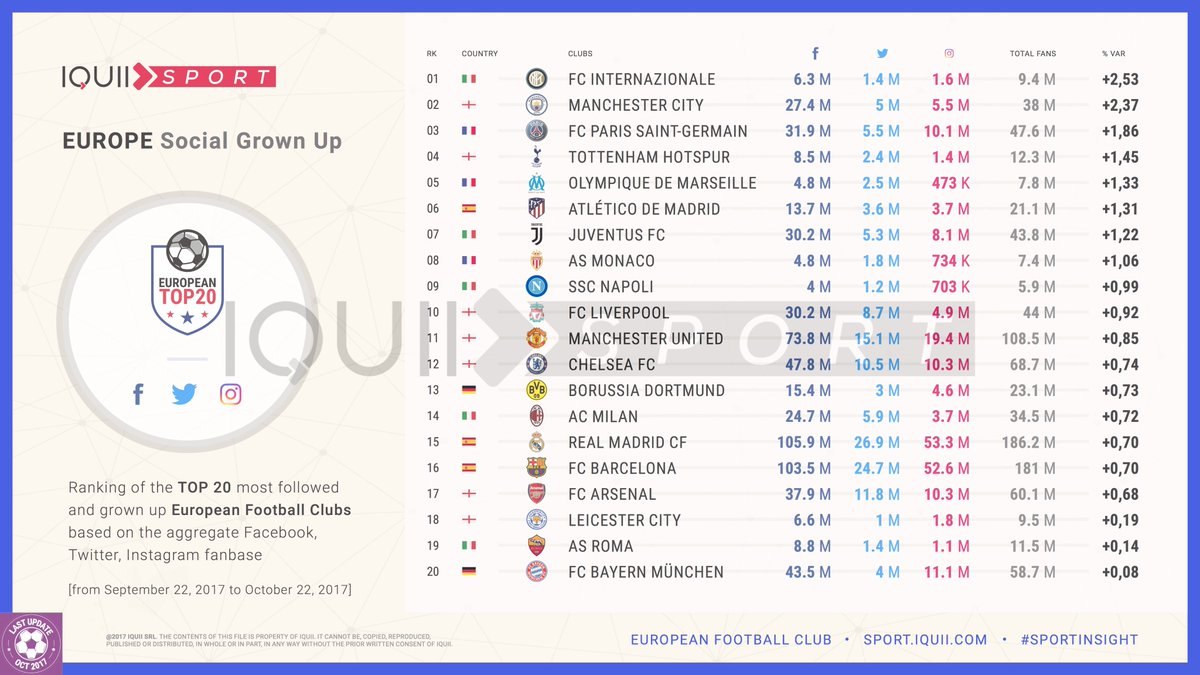
Task: Click the Italy flag beside FC Internazionale
Action: coord(469,79)
